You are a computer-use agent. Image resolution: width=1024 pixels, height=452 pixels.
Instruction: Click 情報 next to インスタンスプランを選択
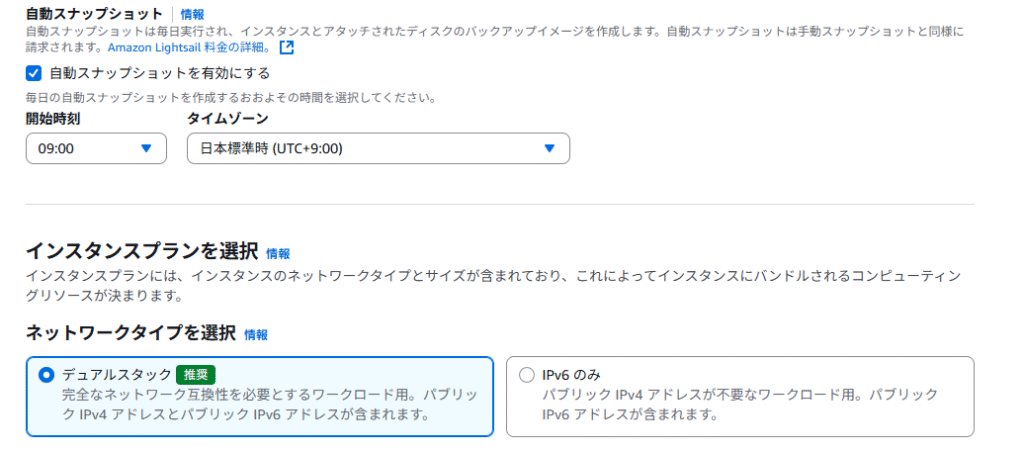[x=278, y=253]
